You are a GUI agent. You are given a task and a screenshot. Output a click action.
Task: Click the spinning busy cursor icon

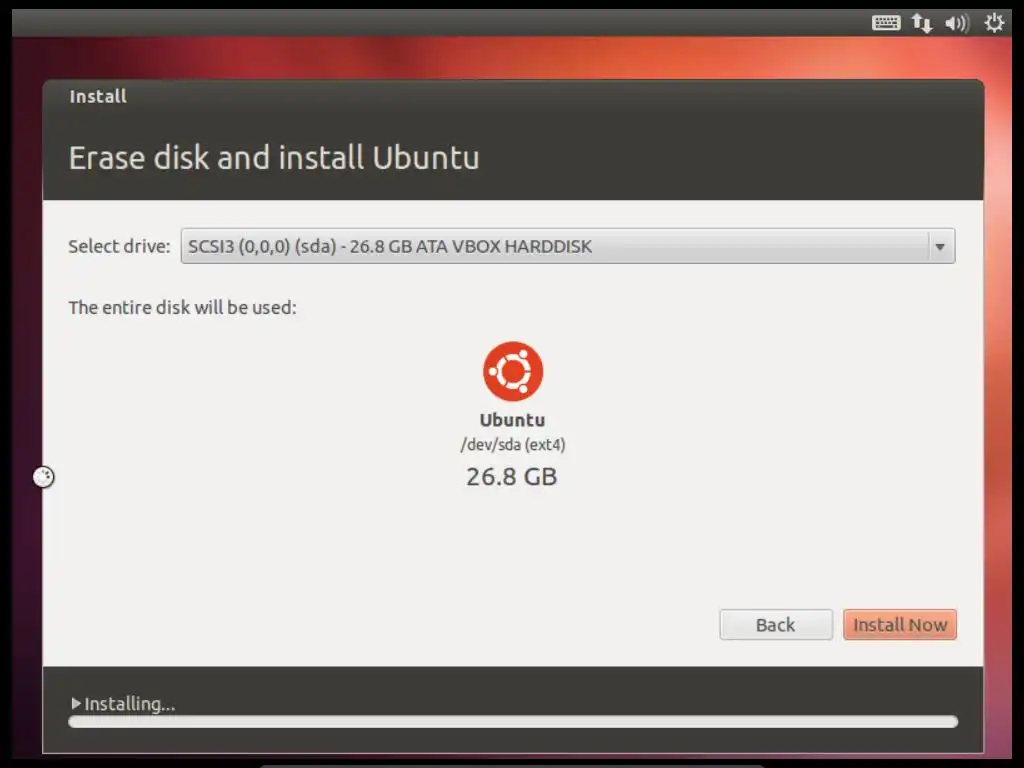tap(43, 477)
